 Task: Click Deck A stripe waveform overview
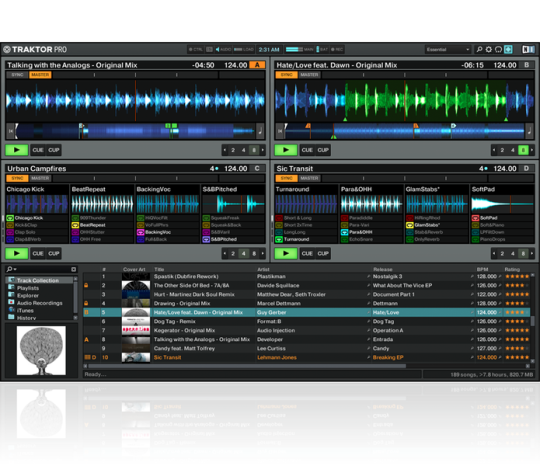136,131
